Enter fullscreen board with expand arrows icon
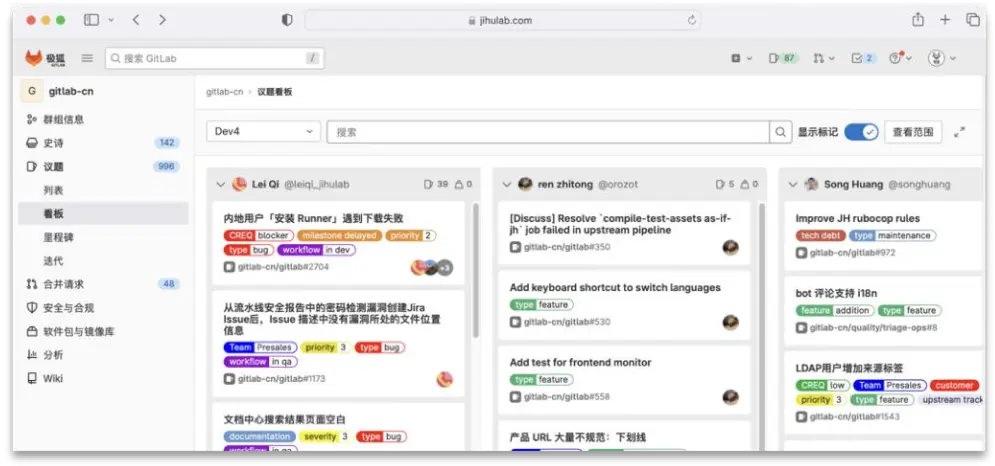Viewport: 995px width, 466px height. tap(960, 132)
